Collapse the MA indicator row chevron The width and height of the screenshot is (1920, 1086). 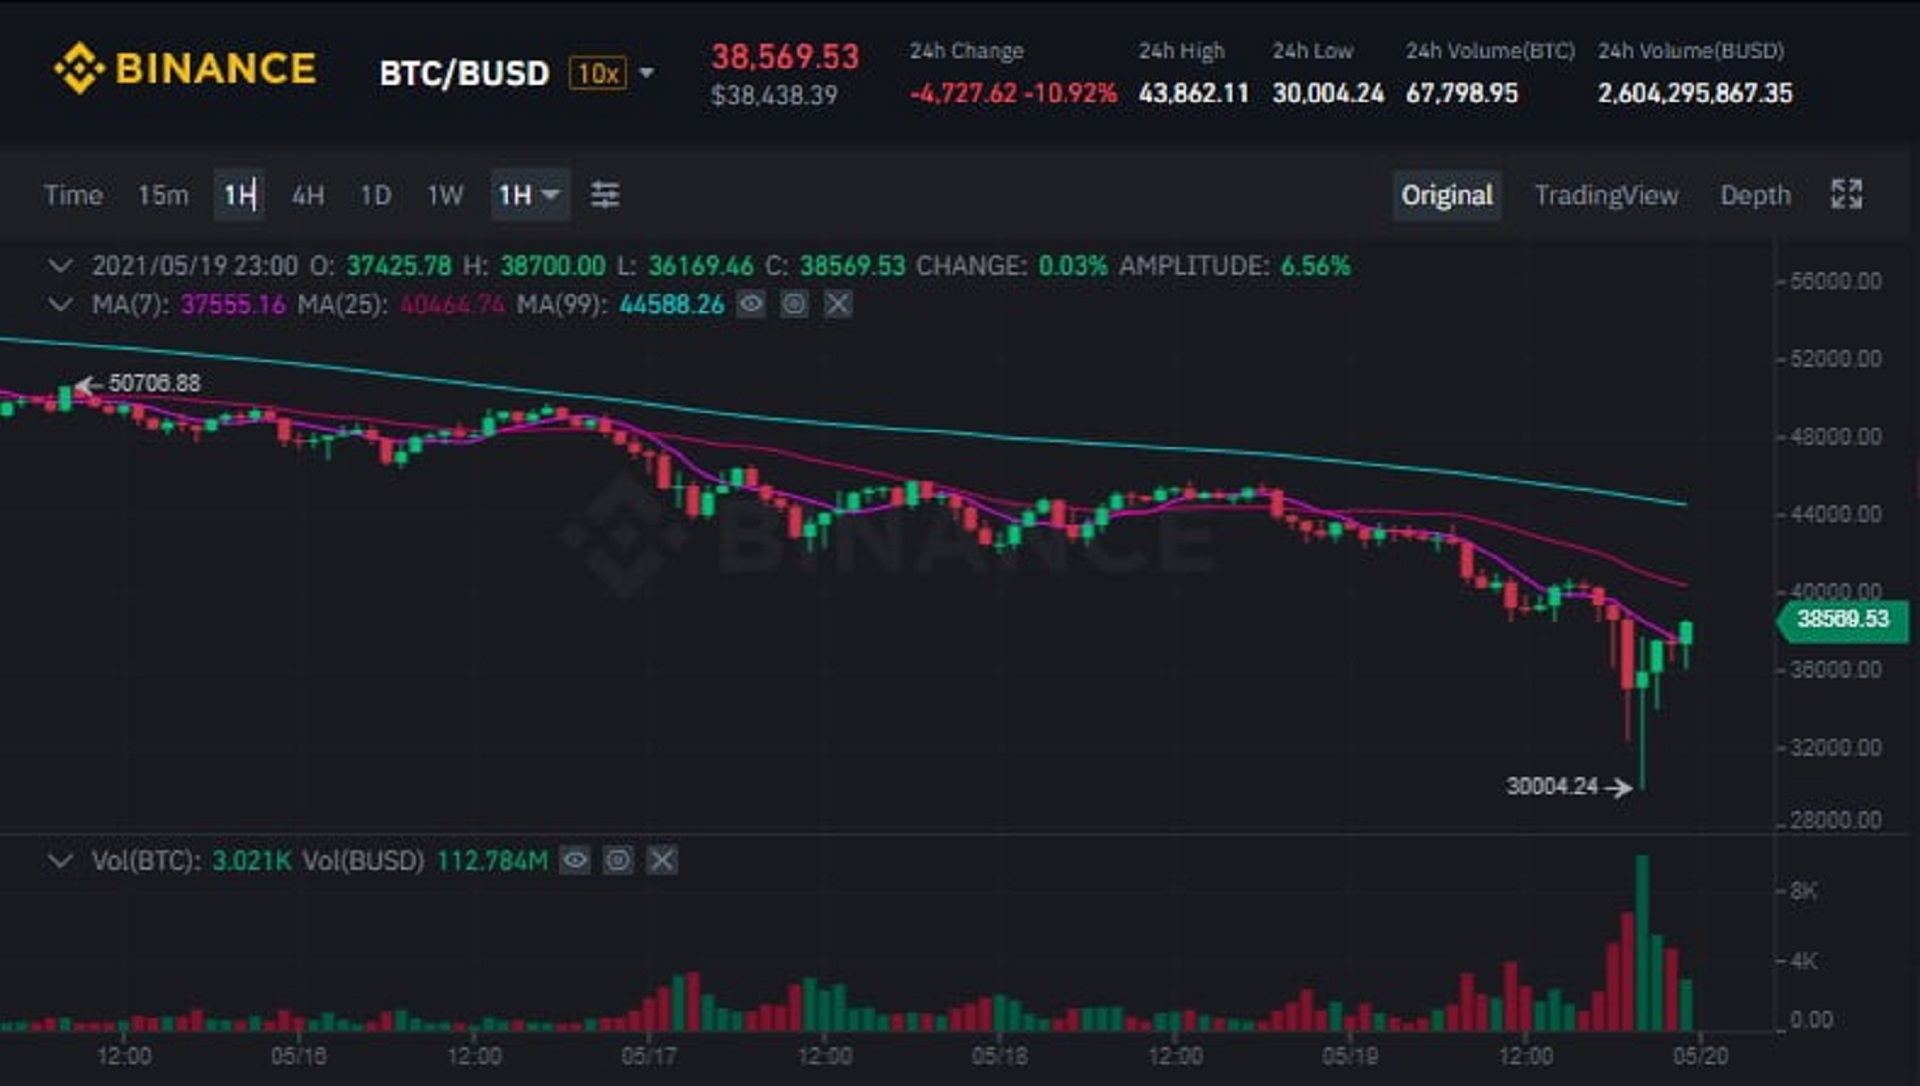[60, 304]
